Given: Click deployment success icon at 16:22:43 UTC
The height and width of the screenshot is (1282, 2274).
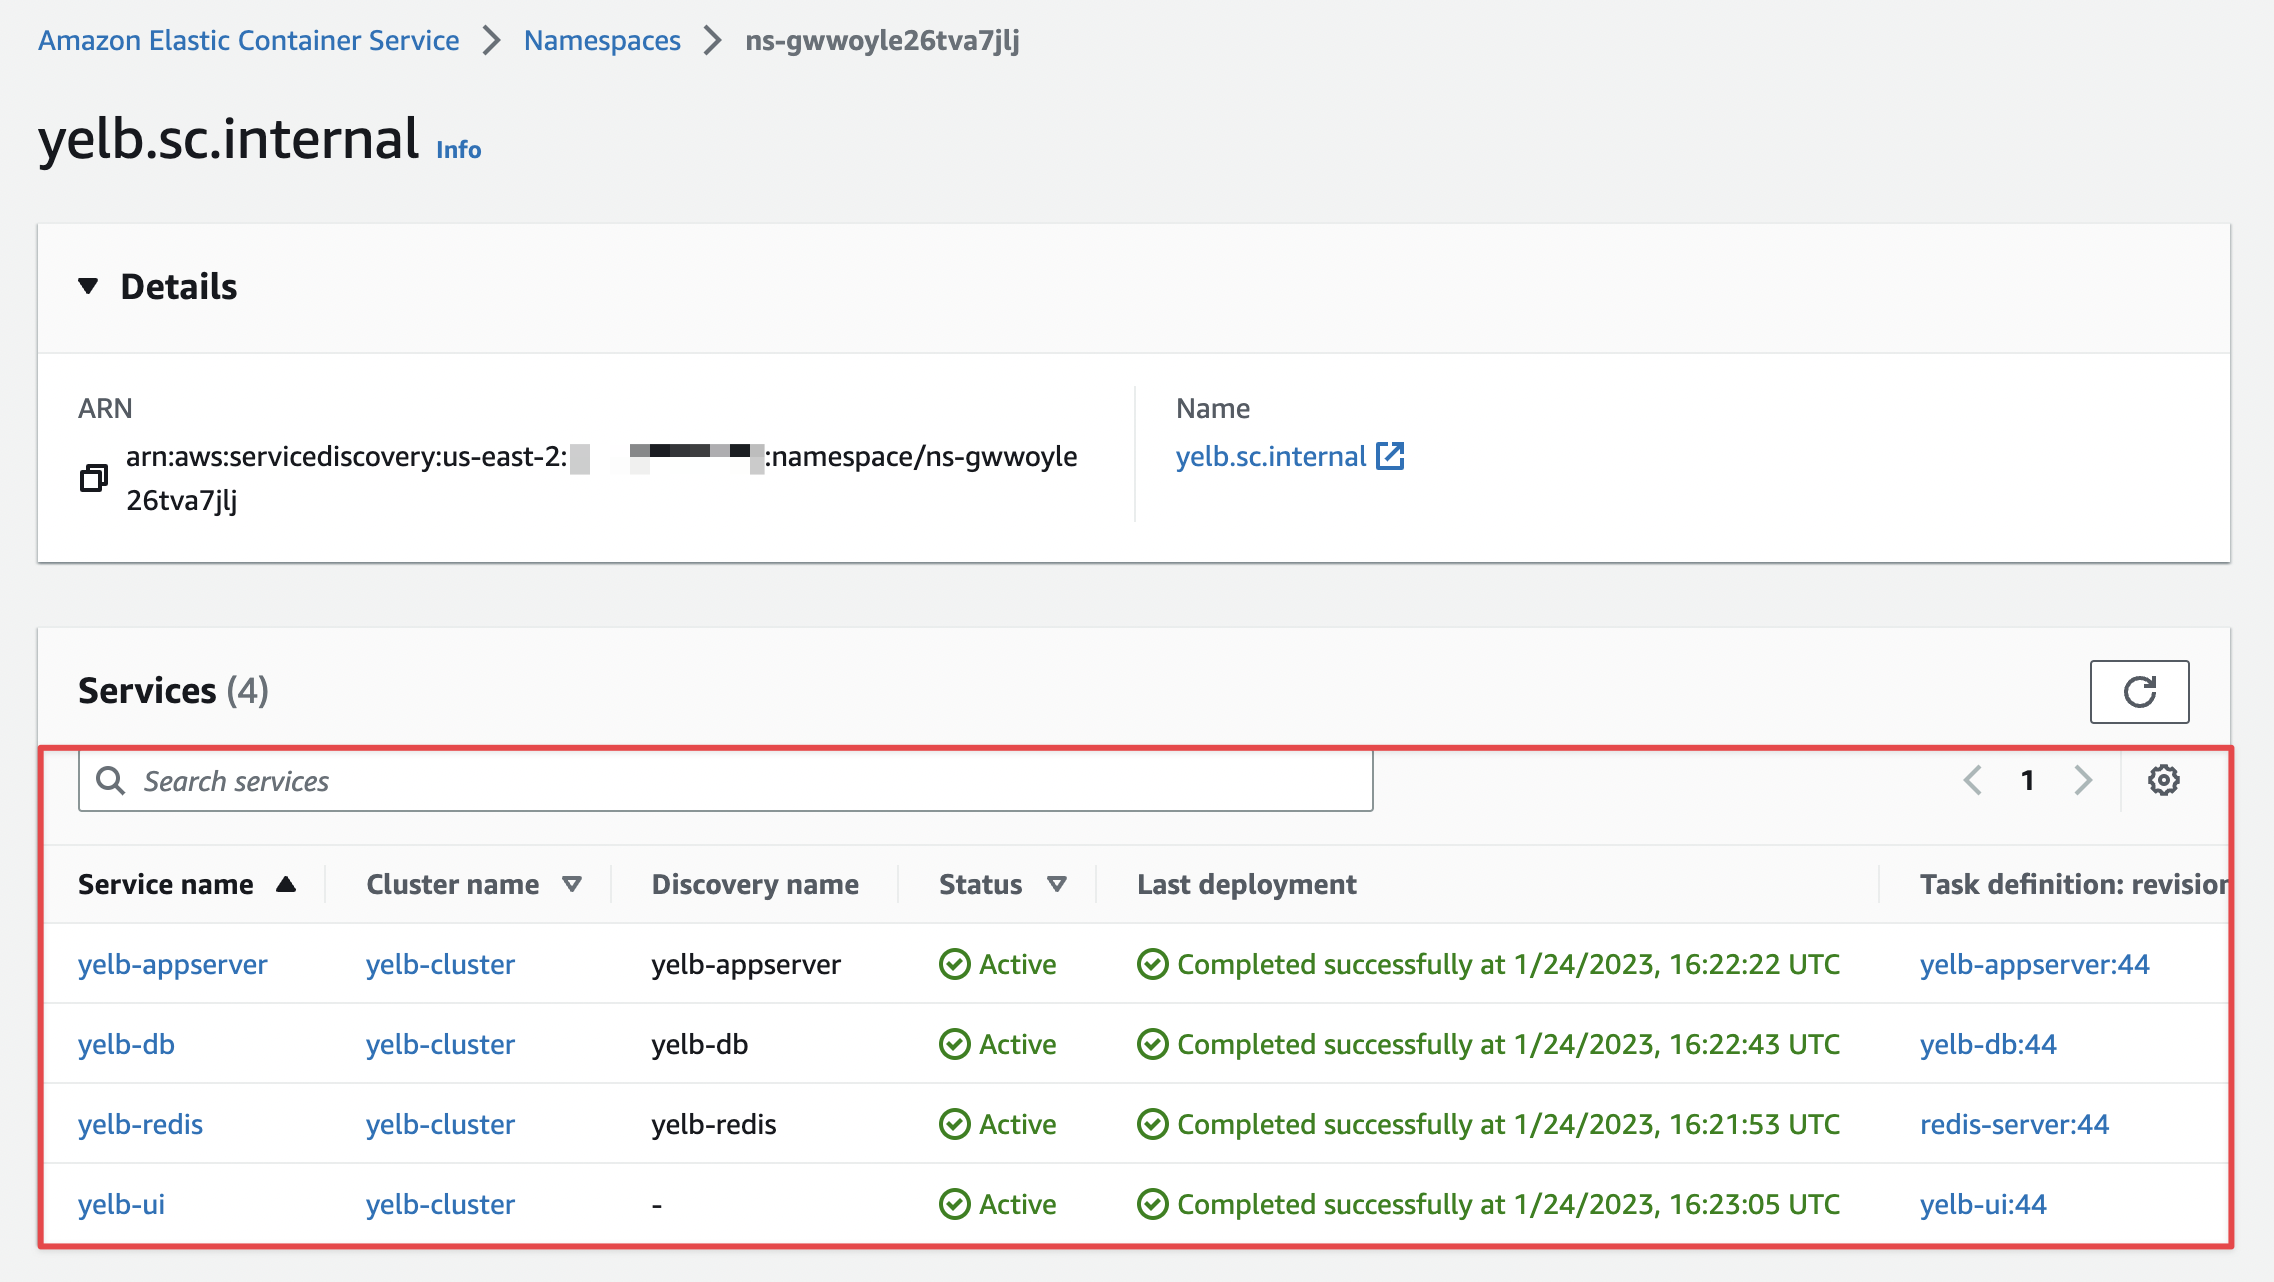Looking at the screenshot, I should (1153, 1044).
